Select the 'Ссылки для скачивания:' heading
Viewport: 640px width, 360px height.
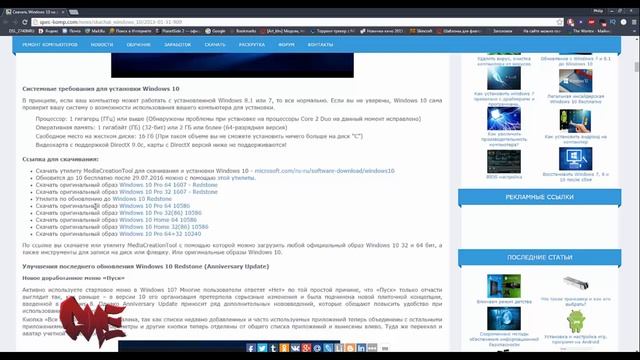60,159
